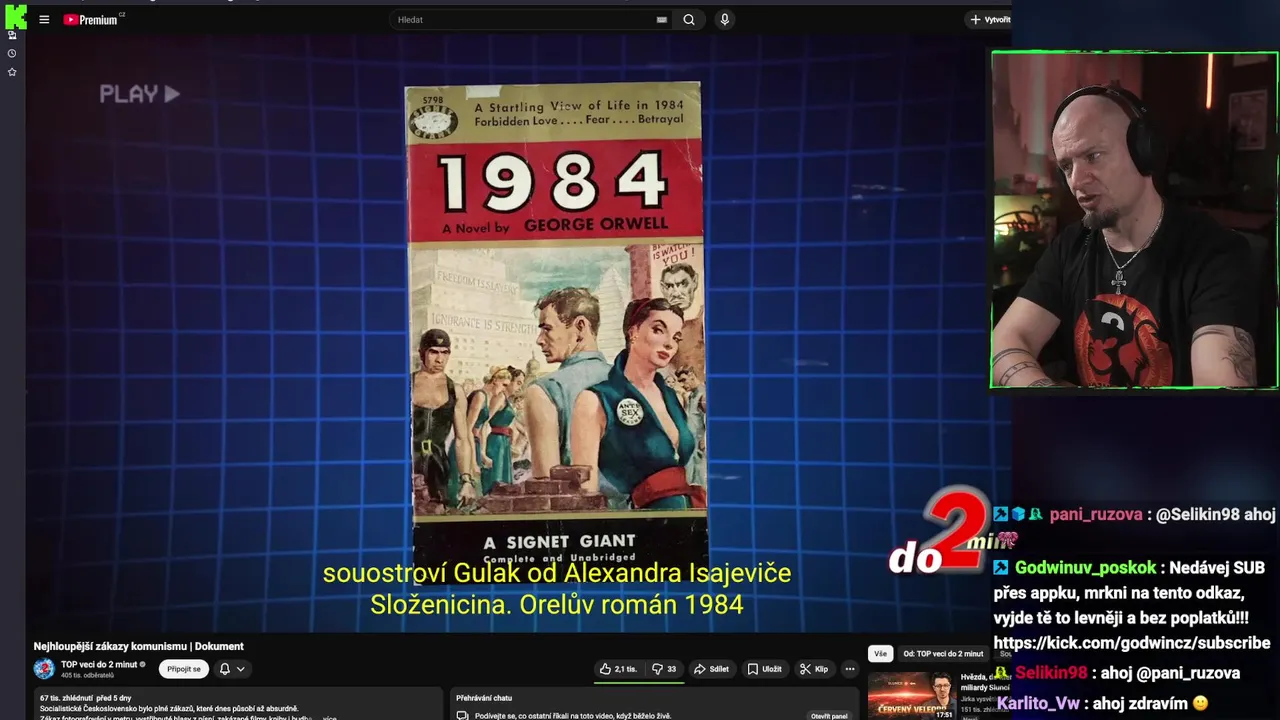Viewport: 1280px width, 720px height.
Task: Open the on-screen keyboard in search box
Action: [x=661, y=19]
